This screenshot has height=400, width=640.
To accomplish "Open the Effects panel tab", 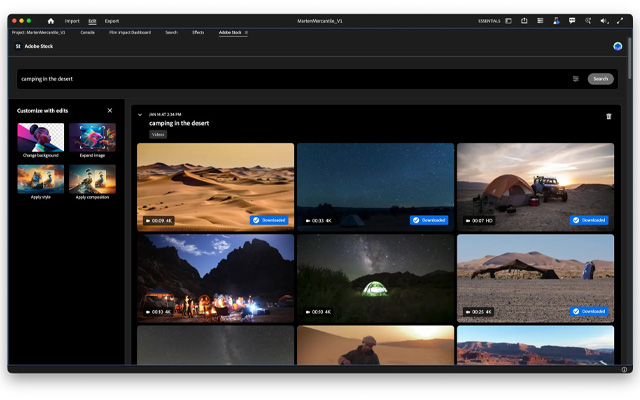I will [x=198, y=32].
